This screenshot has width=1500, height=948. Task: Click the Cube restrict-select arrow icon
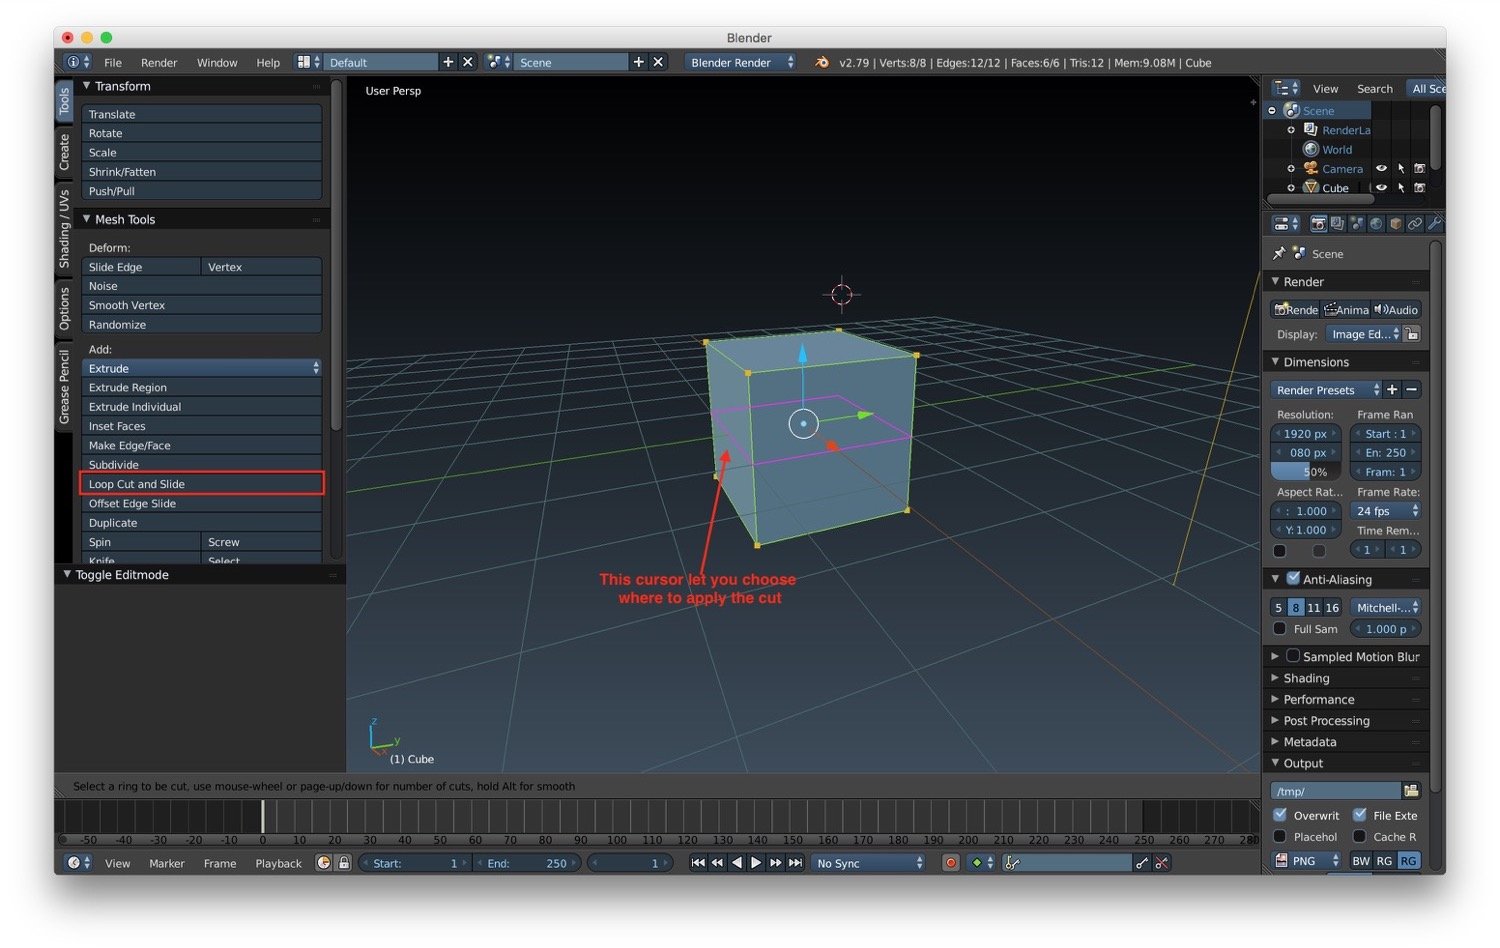1401,188
